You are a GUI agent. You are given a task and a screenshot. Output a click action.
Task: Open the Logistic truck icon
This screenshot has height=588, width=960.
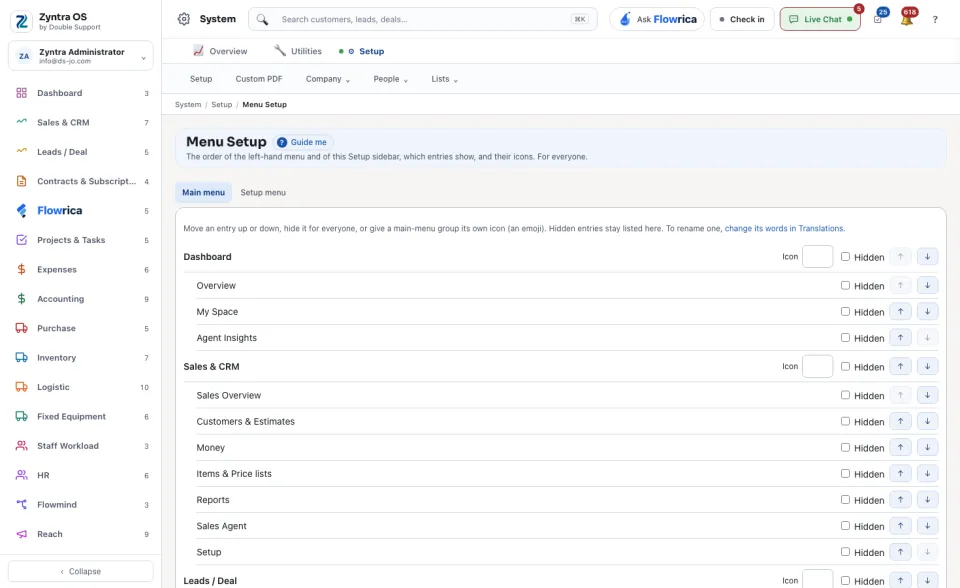[x=21, y=386]
